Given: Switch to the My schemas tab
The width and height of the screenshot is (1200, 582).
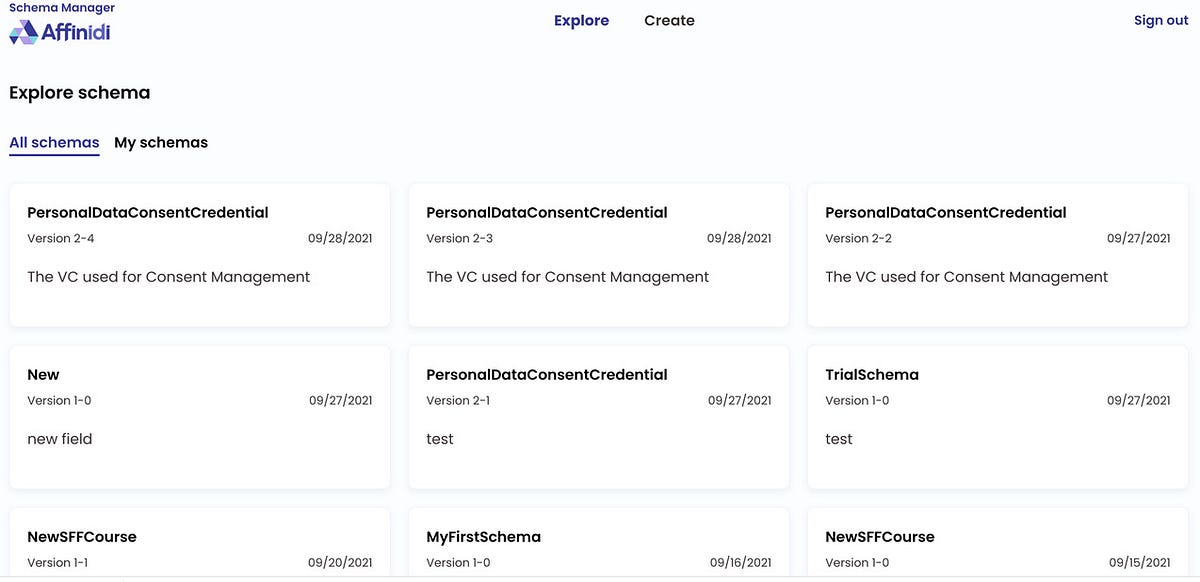Looking at the screenshot, I should [x=161, y=143].
